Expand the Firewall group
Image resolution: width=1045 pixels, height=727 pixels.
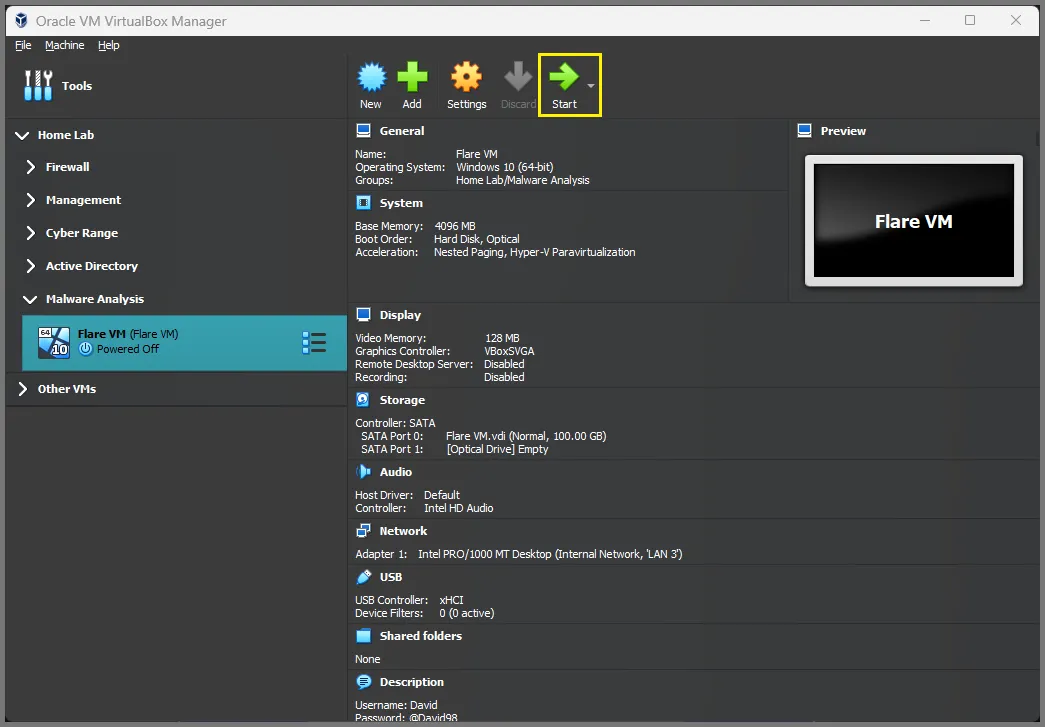(x=31, y=167)
